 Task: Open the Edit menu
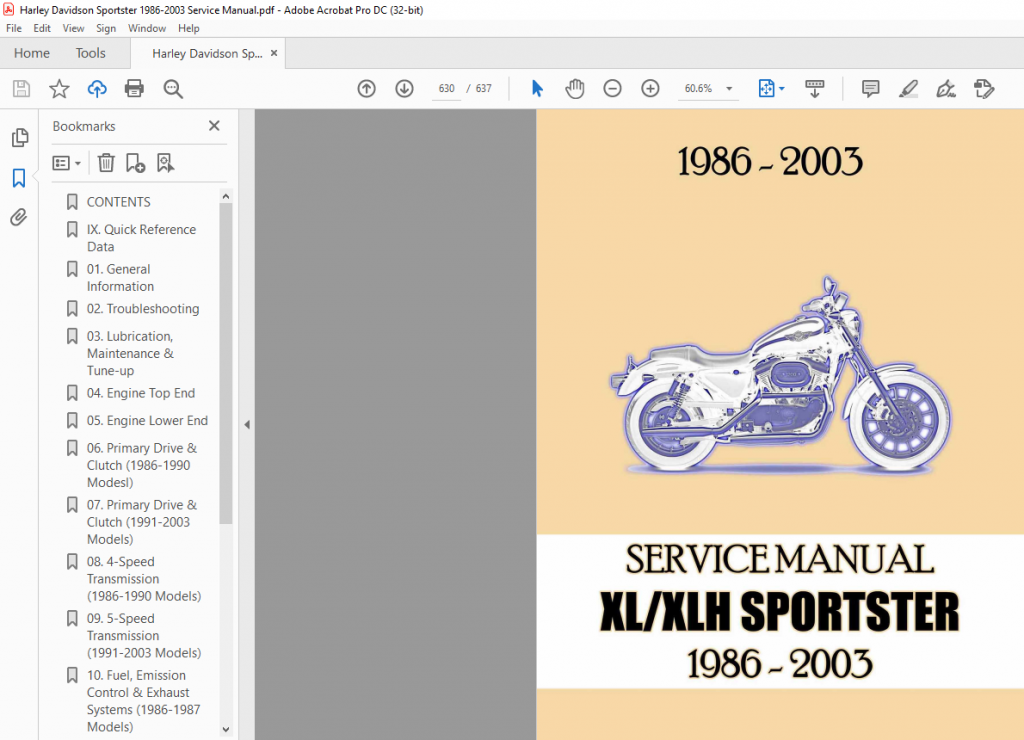[42, 28]
